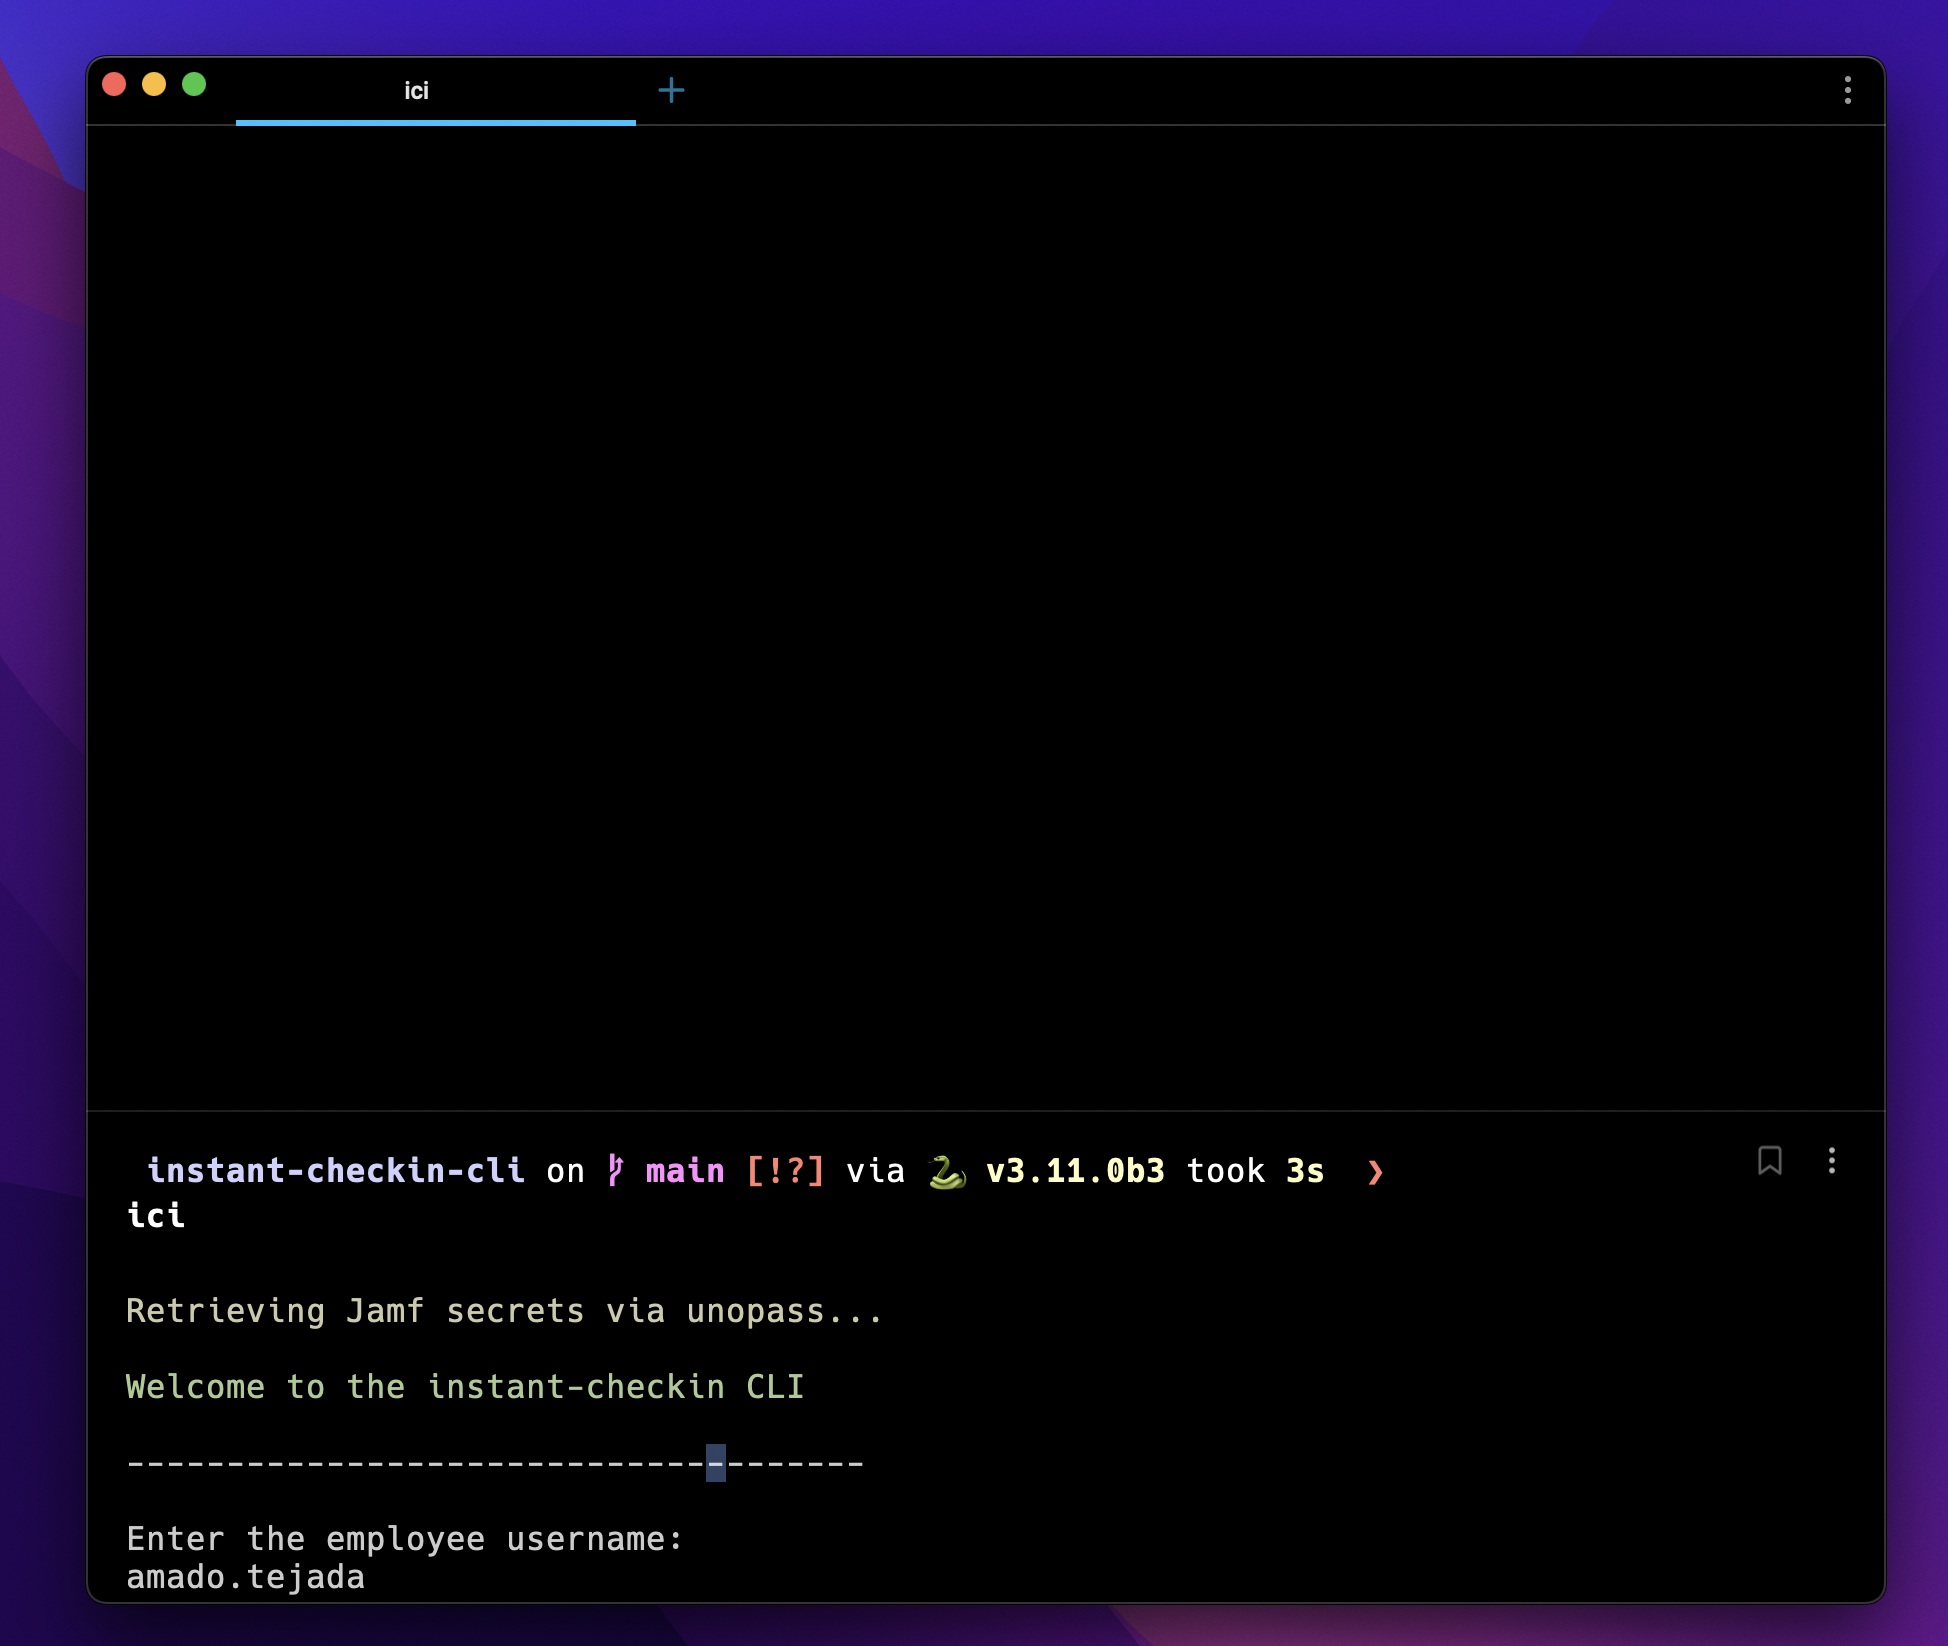Image resolution: width=1948 pixels, height=1646 pixels.
Task: Click the Retrieving Jamf secrets output line
Action: (x=504, y=1311)
